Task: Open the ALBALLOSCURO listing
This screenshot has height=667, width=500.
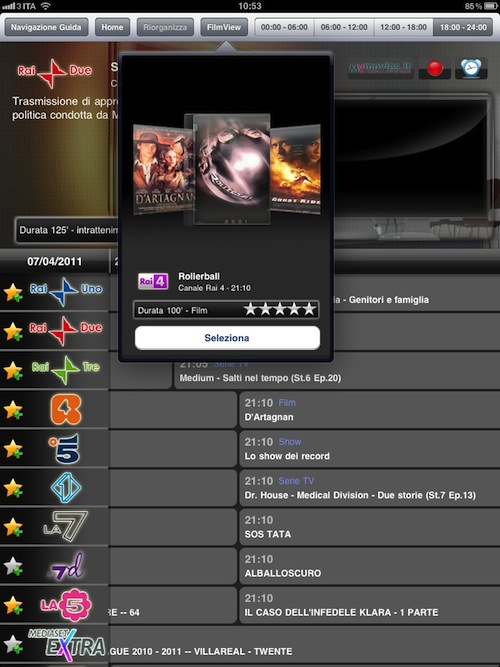Action: 369,566
